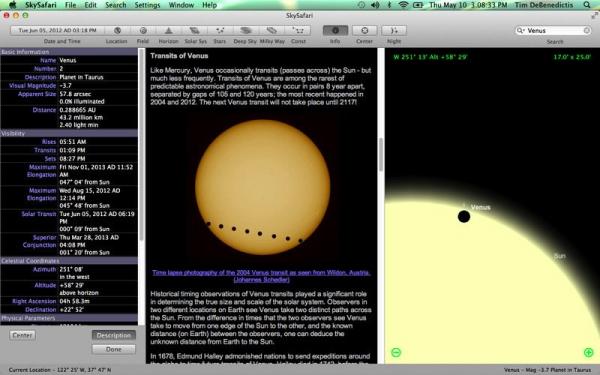This screenshot has width=600, height=375.
Task: Open the Milky Way settings icon
Action: point(272,30)
